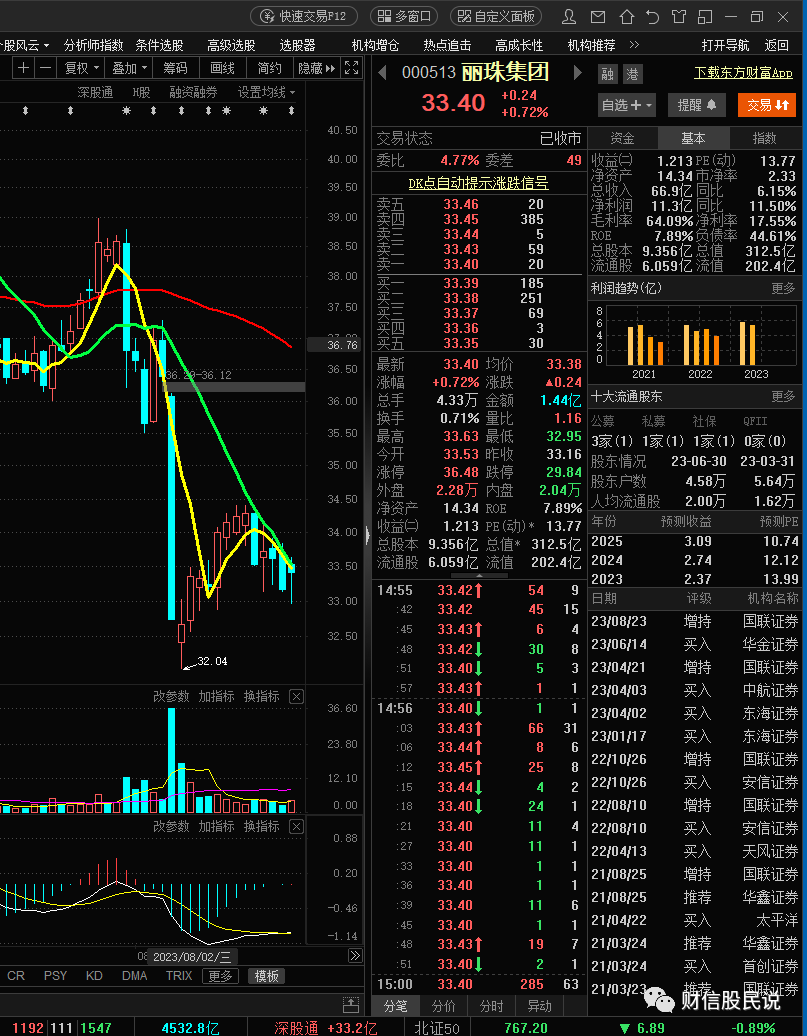The image size is (807, 1036).
Task: Close the MACD indicator panel
Action: tap(297, 827)
